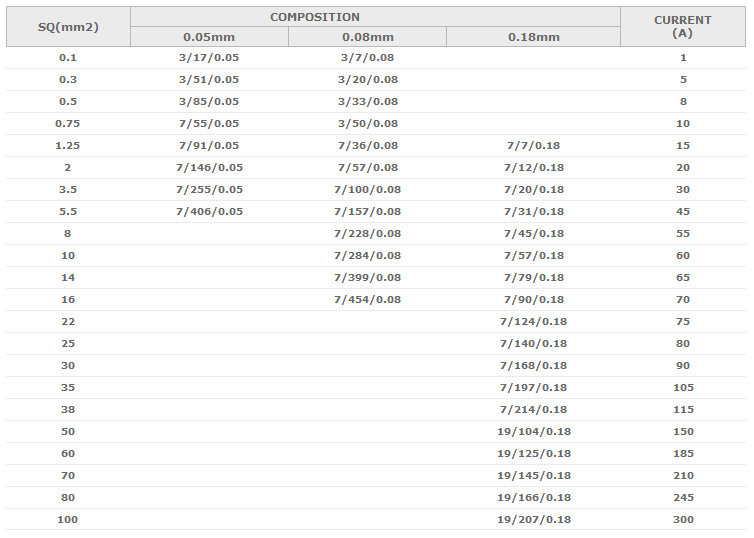Select the 7/228/0.08 cell
The height and width of the screenshot is (538, 754).
coord(368,234)
